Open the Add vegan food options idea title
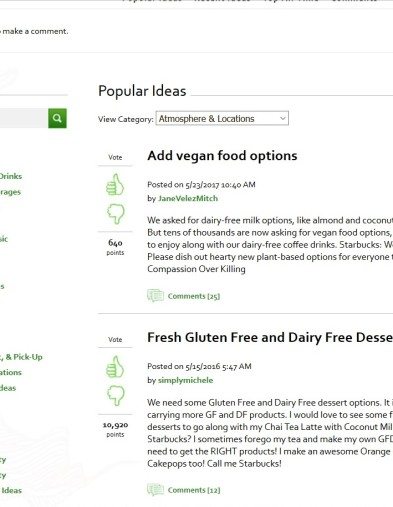 tap(222, 156)
